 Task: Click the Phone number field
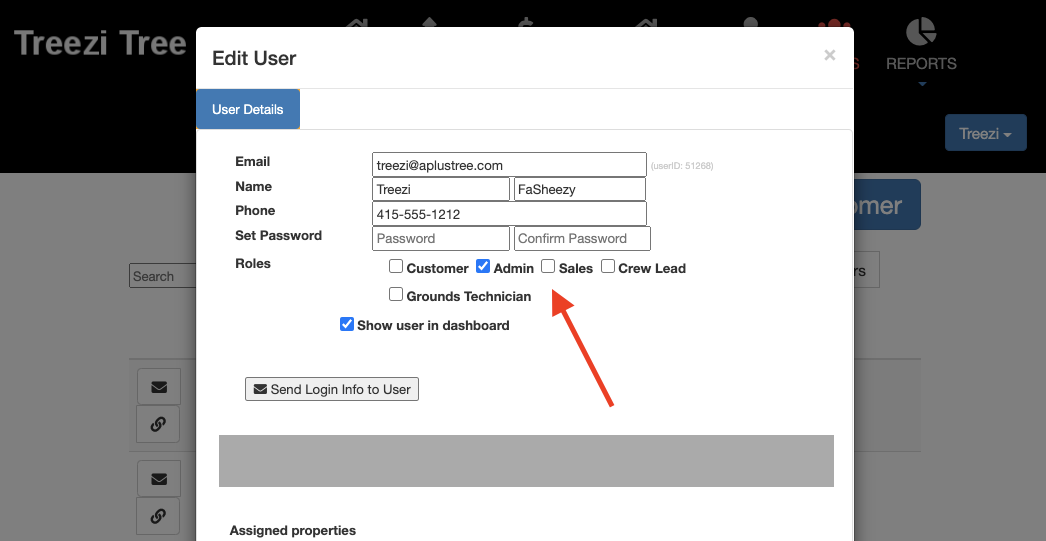tap(509, 214)
